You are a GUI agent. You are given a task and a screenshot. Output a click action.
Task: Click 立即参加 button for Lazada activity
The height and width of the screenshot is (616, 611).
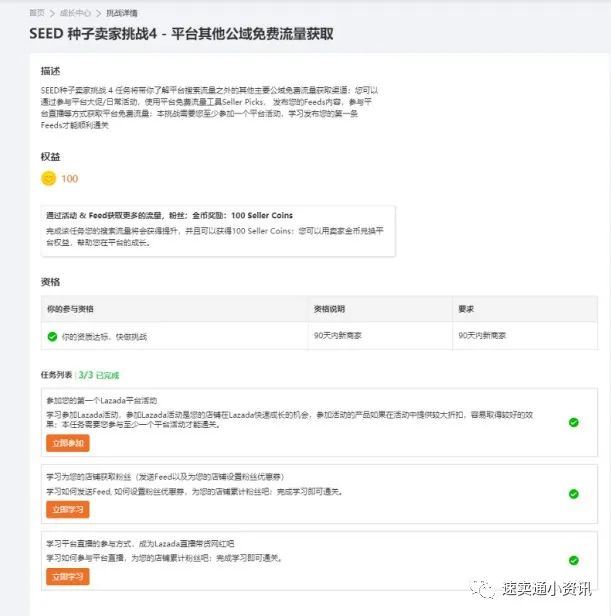coord(68,443)
